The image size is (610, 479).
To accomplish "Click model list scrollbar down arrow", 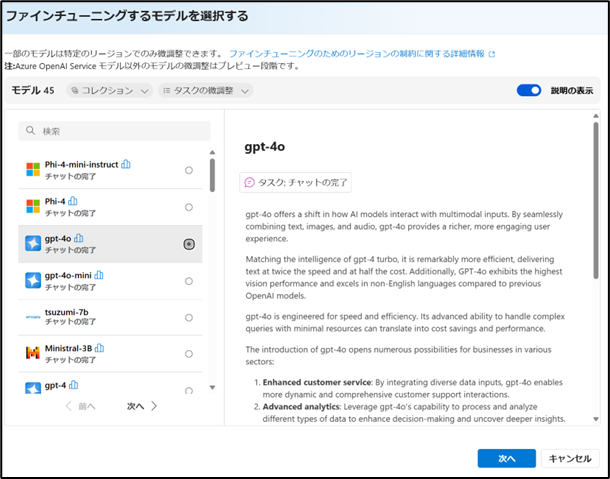I will [x=212, y=387].
